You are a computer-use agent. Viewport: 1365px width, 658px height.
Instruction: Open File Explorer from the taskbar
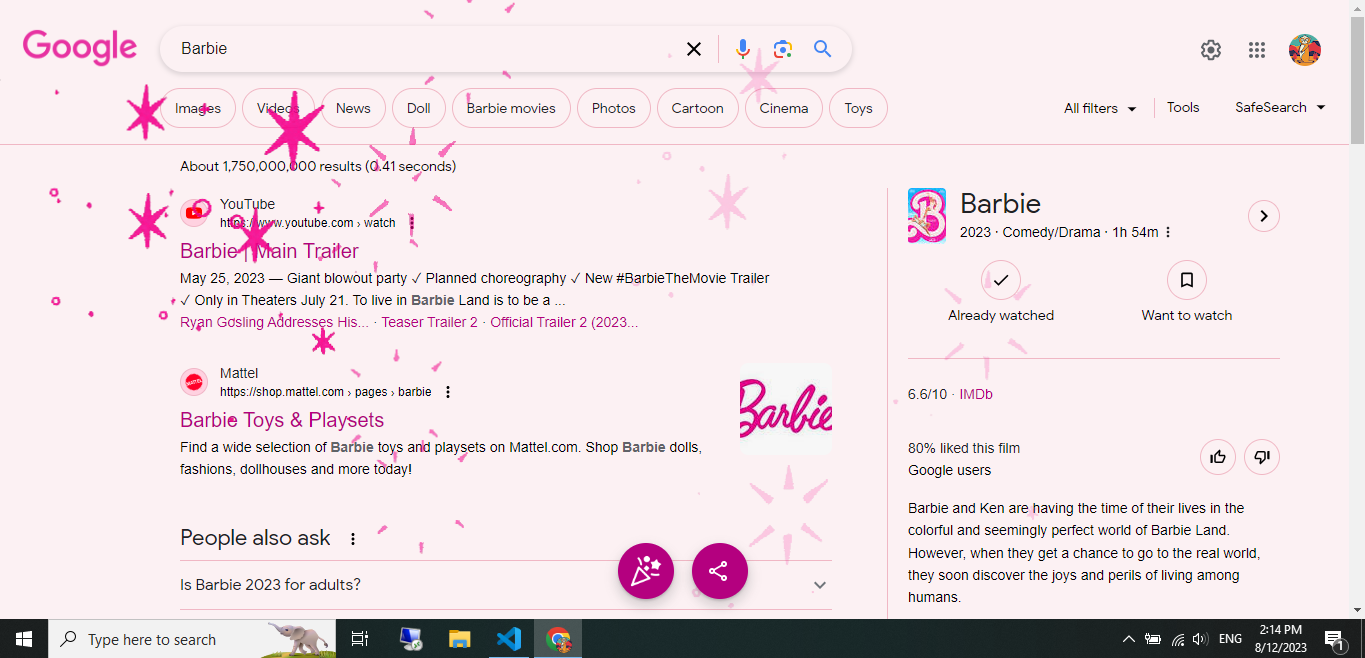459,639
